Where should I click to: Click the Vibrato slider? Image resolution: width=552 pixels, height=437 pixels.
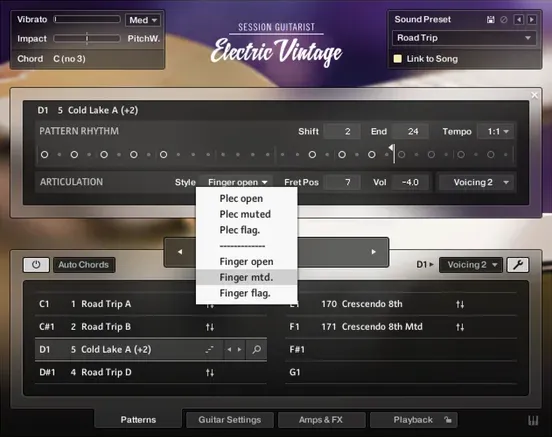pyautogui.click(x=87, y=19)
